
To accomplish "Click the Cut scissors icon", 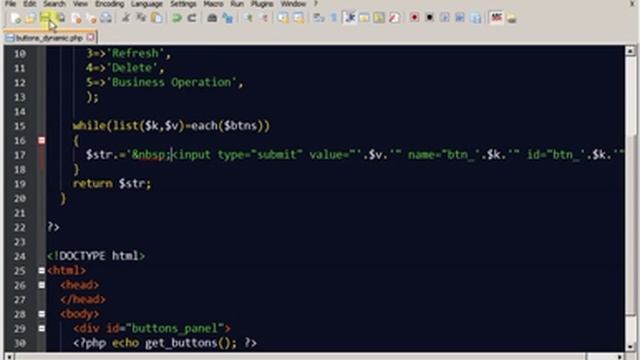I will pyautogui.click(x=126, y=18).
